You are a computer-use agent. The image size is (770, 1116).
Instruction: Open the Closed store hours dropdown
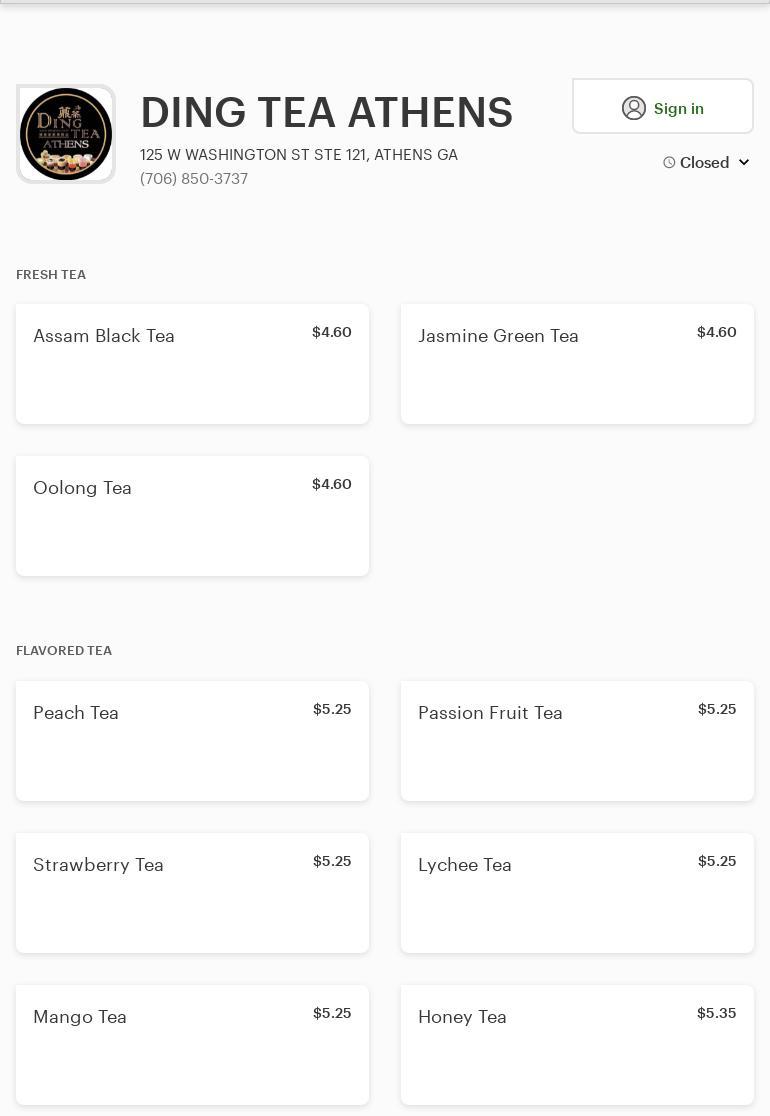pos(704,162)
